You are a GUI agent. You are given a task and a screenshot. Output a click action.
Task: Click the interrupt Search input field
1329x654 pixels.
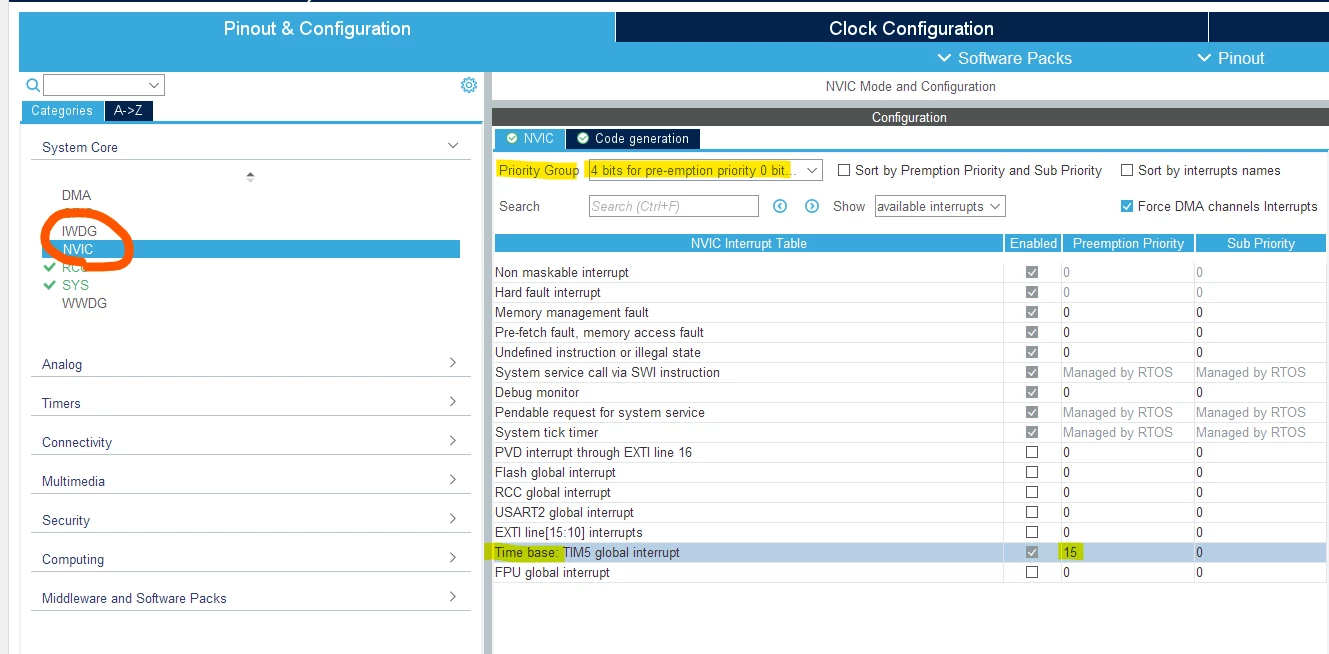pyautogui.click(x=673, y=206)
